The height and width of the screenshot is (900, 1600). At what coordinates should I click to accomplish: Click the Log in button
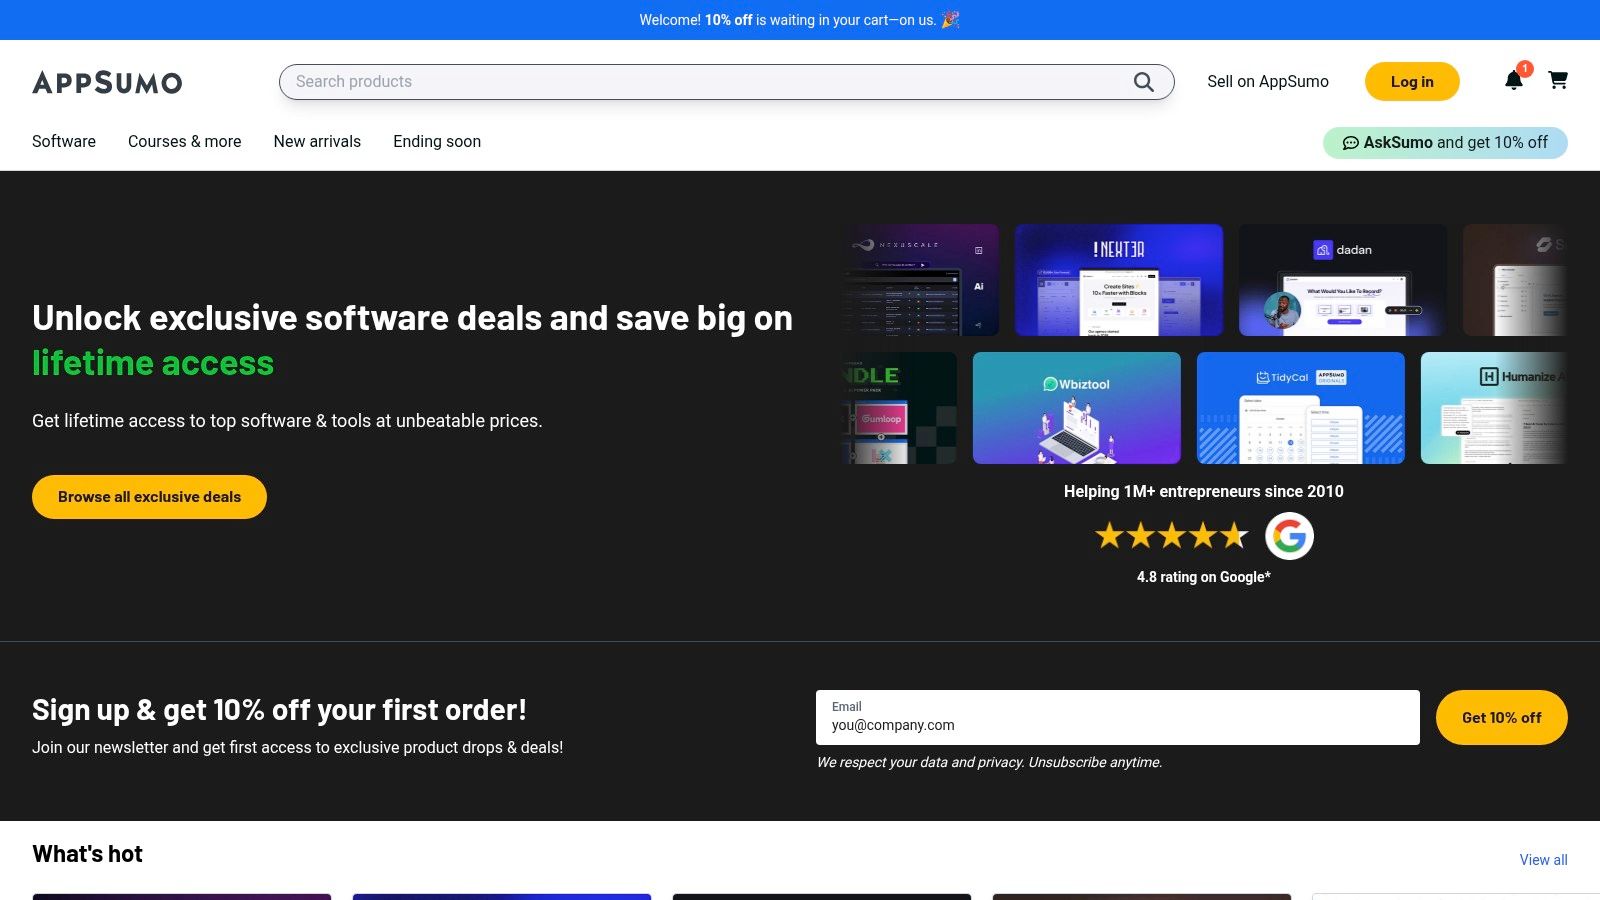pos(1412,82)
